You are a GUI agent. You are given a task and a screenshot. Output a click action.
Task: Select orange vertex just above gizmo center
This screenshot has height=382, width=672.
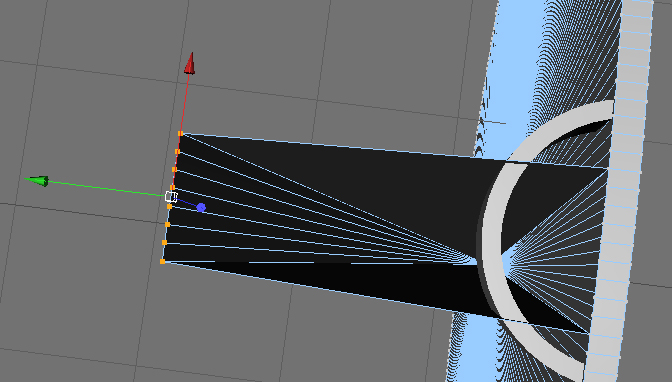pos(172,188)
